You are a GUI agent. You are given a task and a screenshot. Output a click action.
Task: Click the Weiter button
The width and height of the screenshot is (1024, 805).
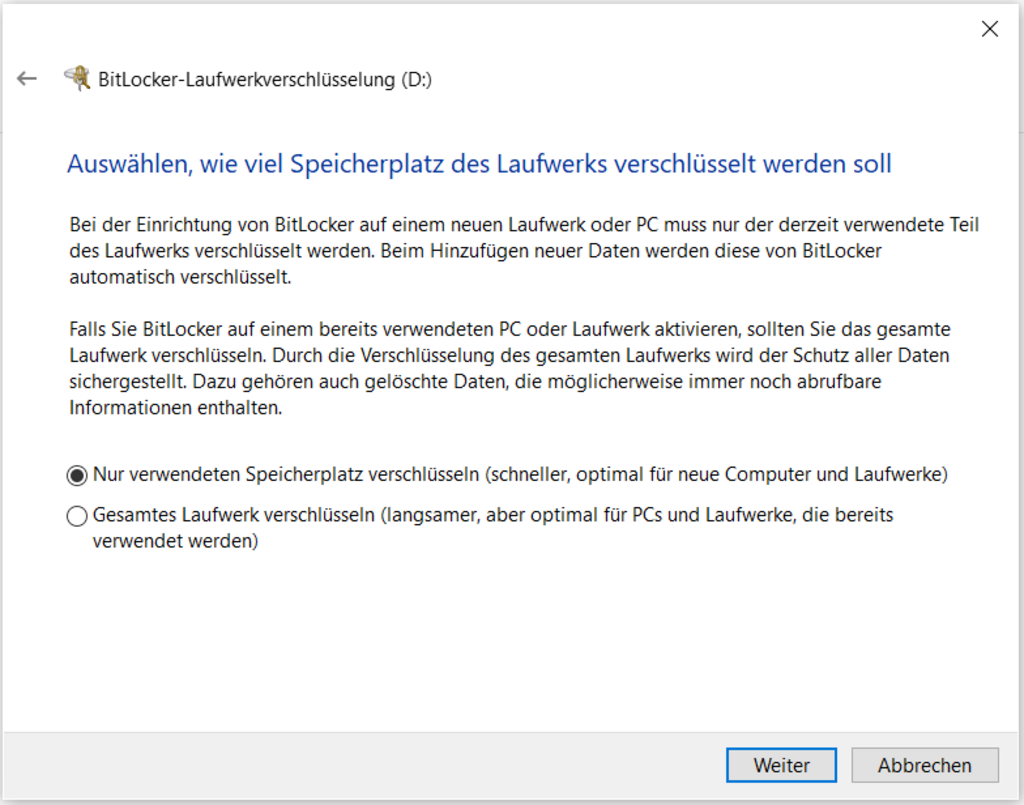(781, 765)
